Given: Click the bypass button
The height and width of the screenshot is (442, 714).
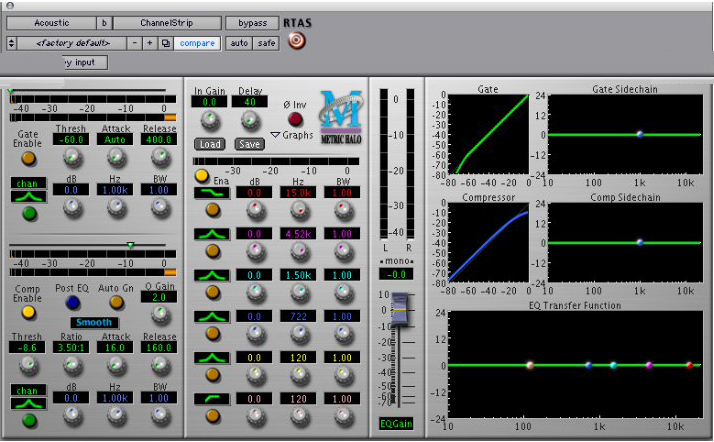Looking at the screenshot, I should click(252, 22).
